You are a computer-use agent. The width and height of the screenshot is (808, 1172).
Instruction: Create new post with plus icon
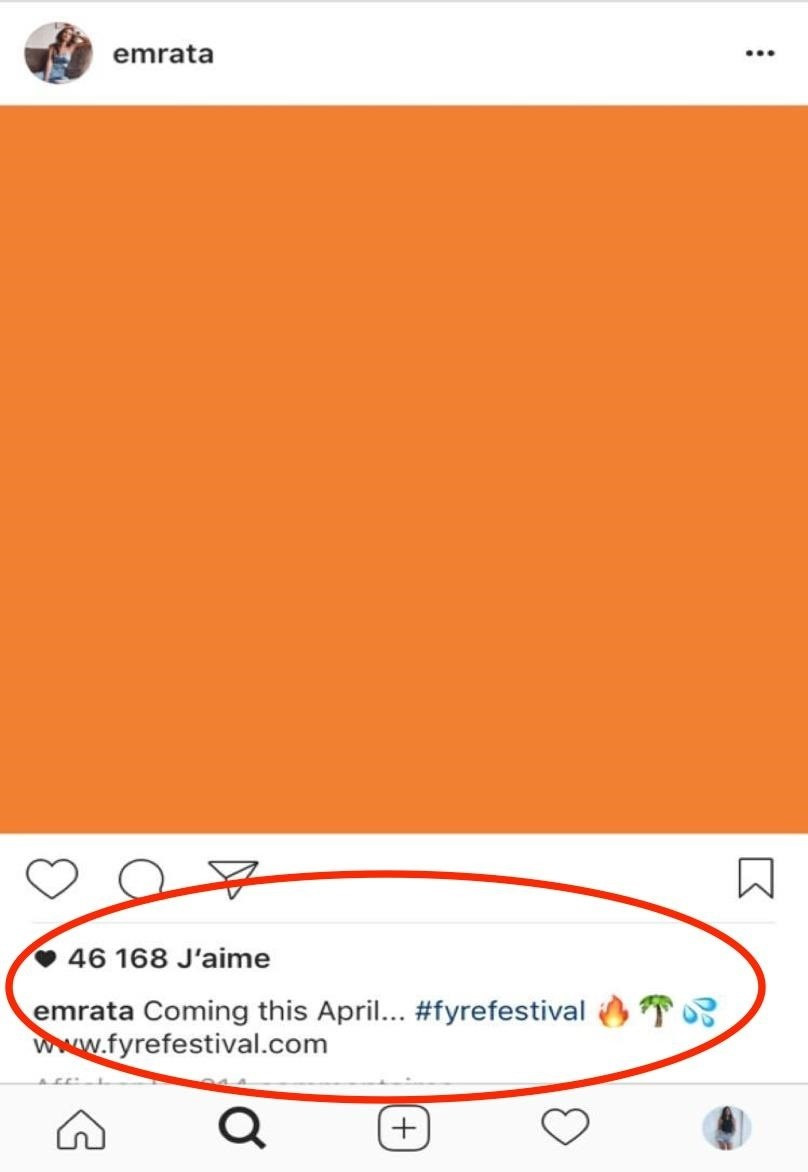click(404, 1129)
